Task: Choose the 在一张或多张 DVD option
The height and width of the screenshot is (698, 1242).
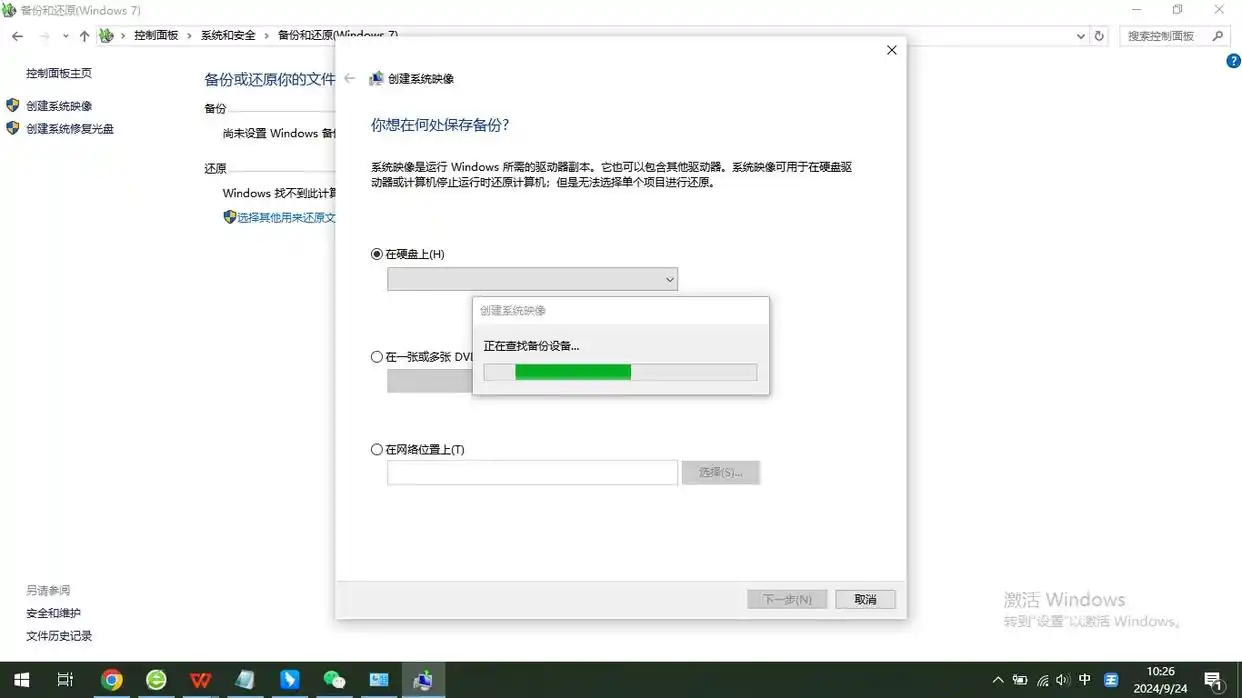Action: point(377,356)
